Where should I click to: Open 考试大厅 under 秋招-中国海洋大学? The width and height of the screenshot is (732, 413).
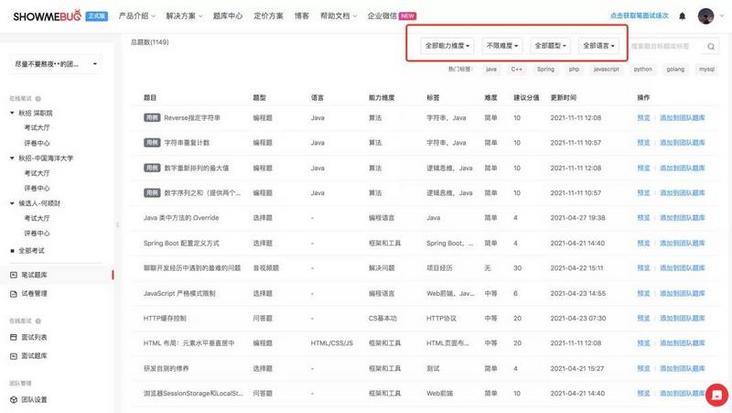[37, 173]
